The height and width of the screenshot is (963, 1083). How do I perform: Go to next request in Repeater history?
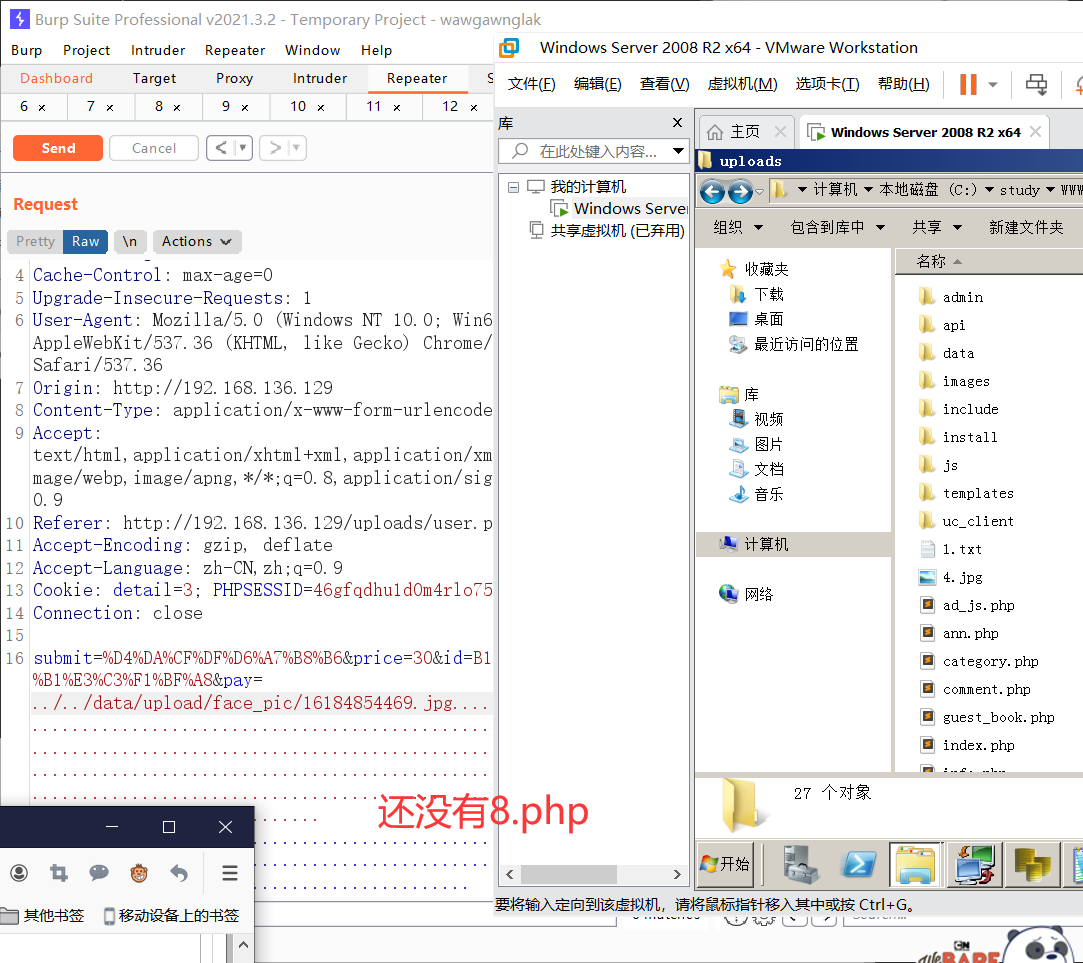point(275,148)
